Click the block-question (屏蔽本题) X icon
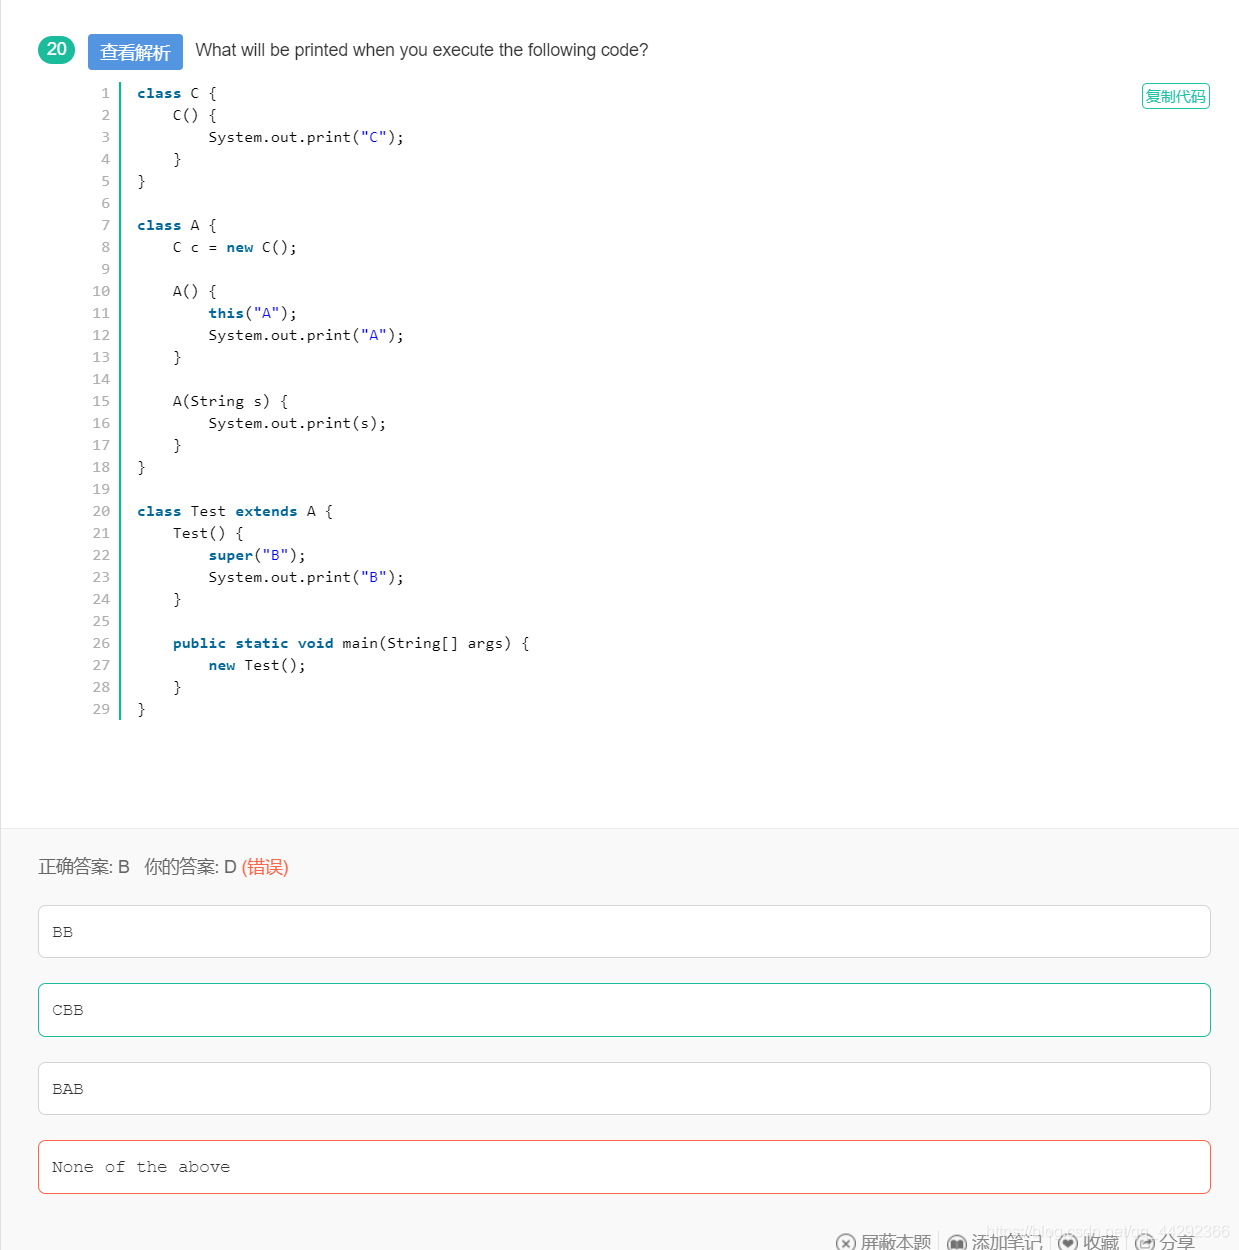 click(x=846, y=1243)
